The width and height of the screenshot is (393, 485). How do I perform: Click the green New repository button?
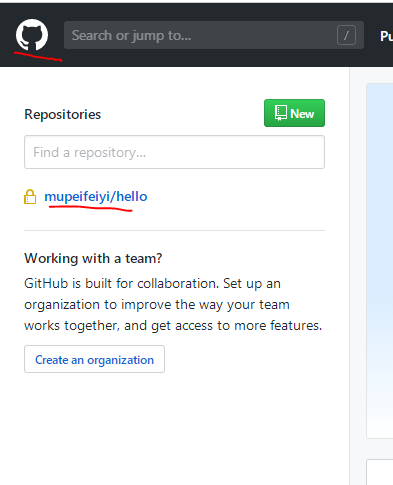pos(294,113)
